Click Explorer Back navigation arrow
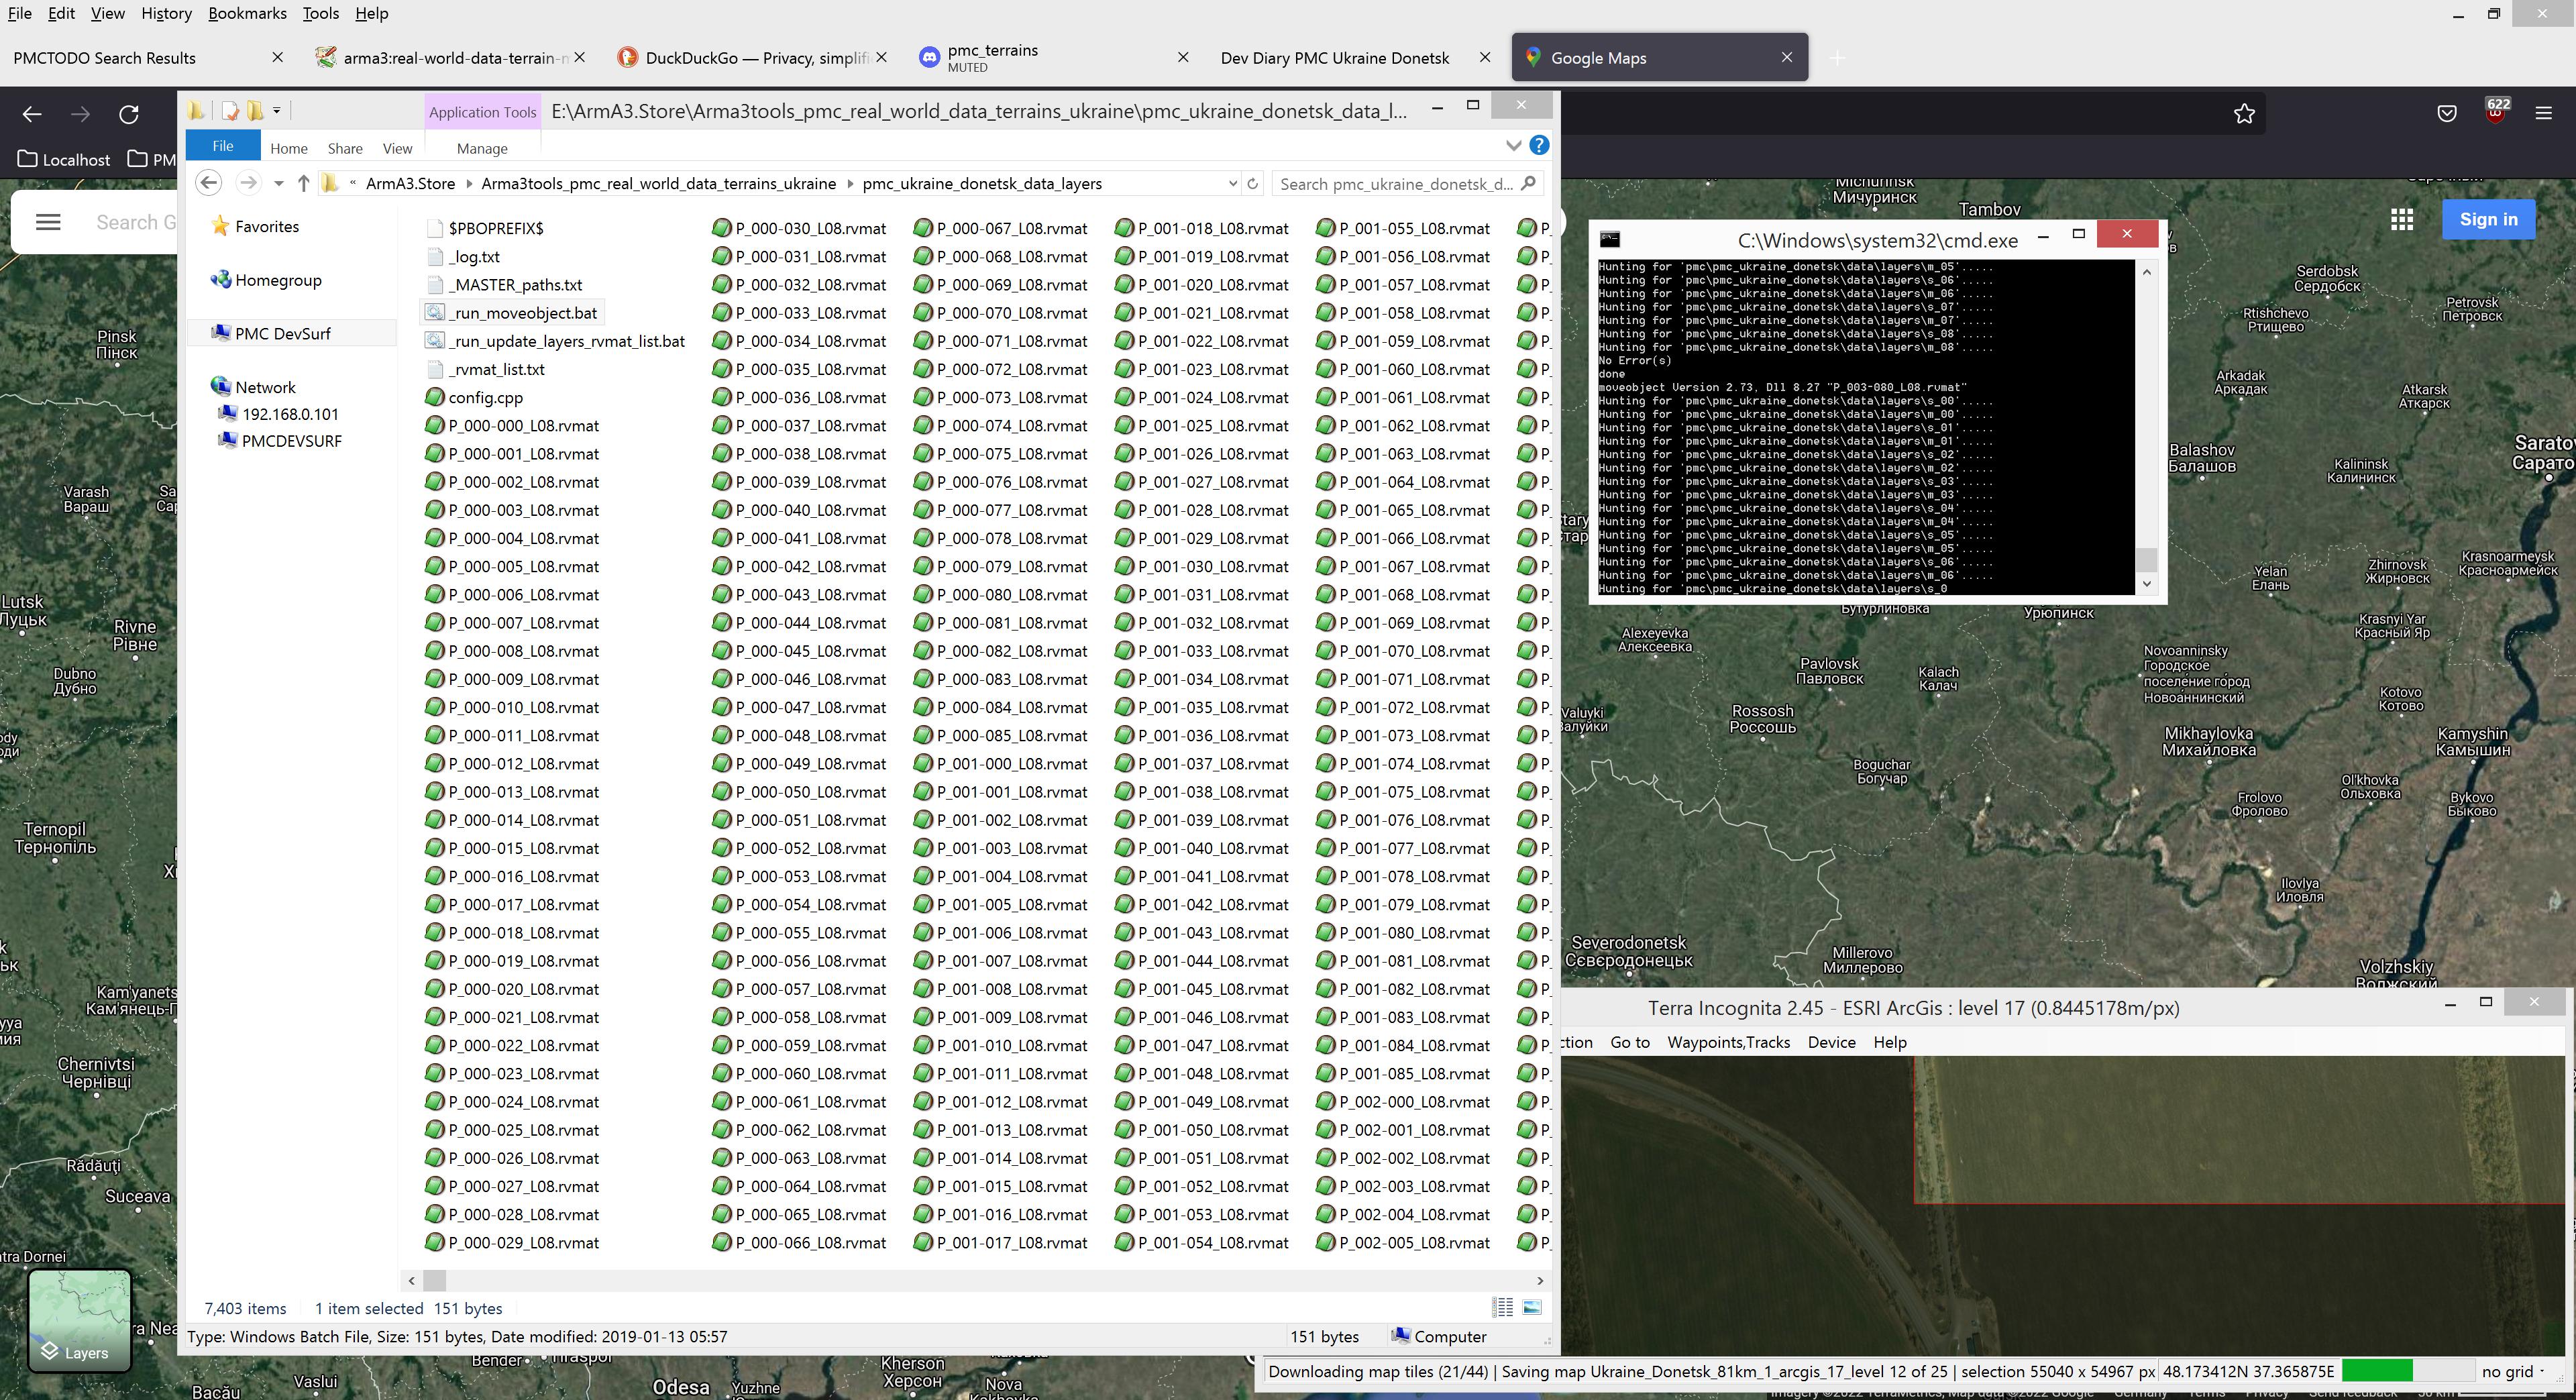2576x1400 pixels. click(208, 183)
